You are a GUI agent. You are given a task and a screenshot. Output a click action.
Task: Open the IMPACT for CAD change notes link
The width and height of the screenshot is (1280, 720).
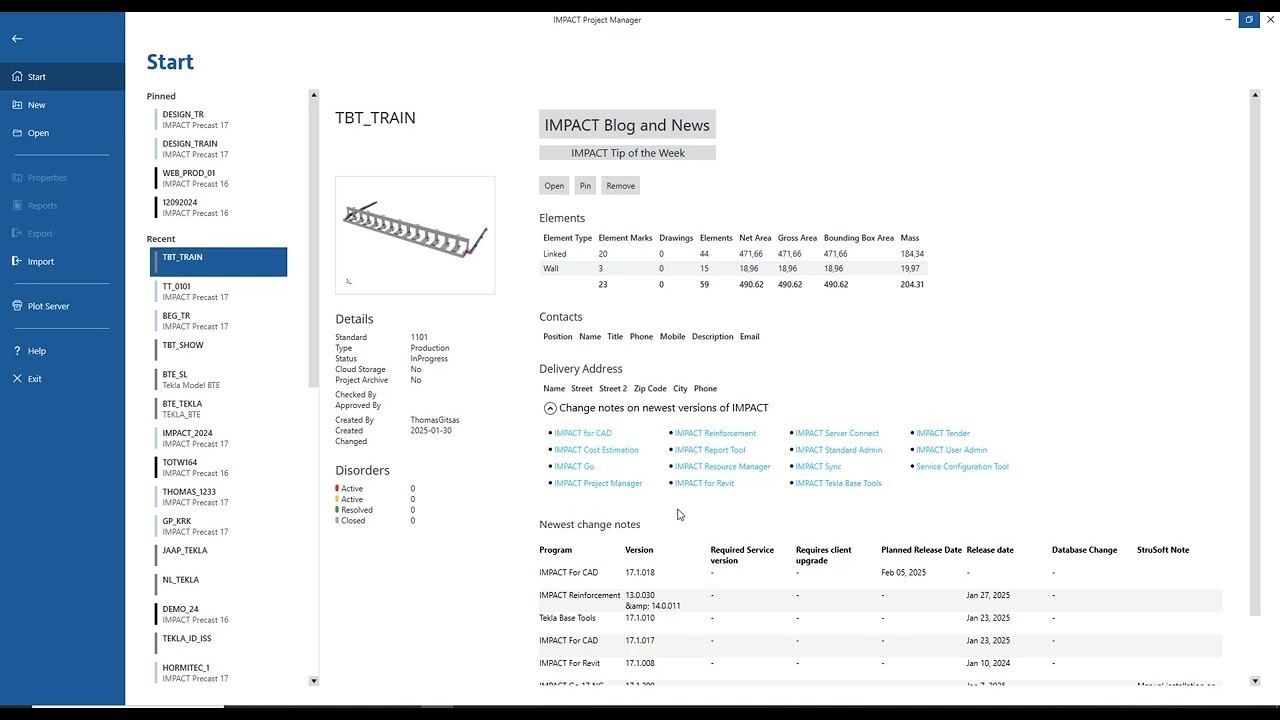click(582, 433)
